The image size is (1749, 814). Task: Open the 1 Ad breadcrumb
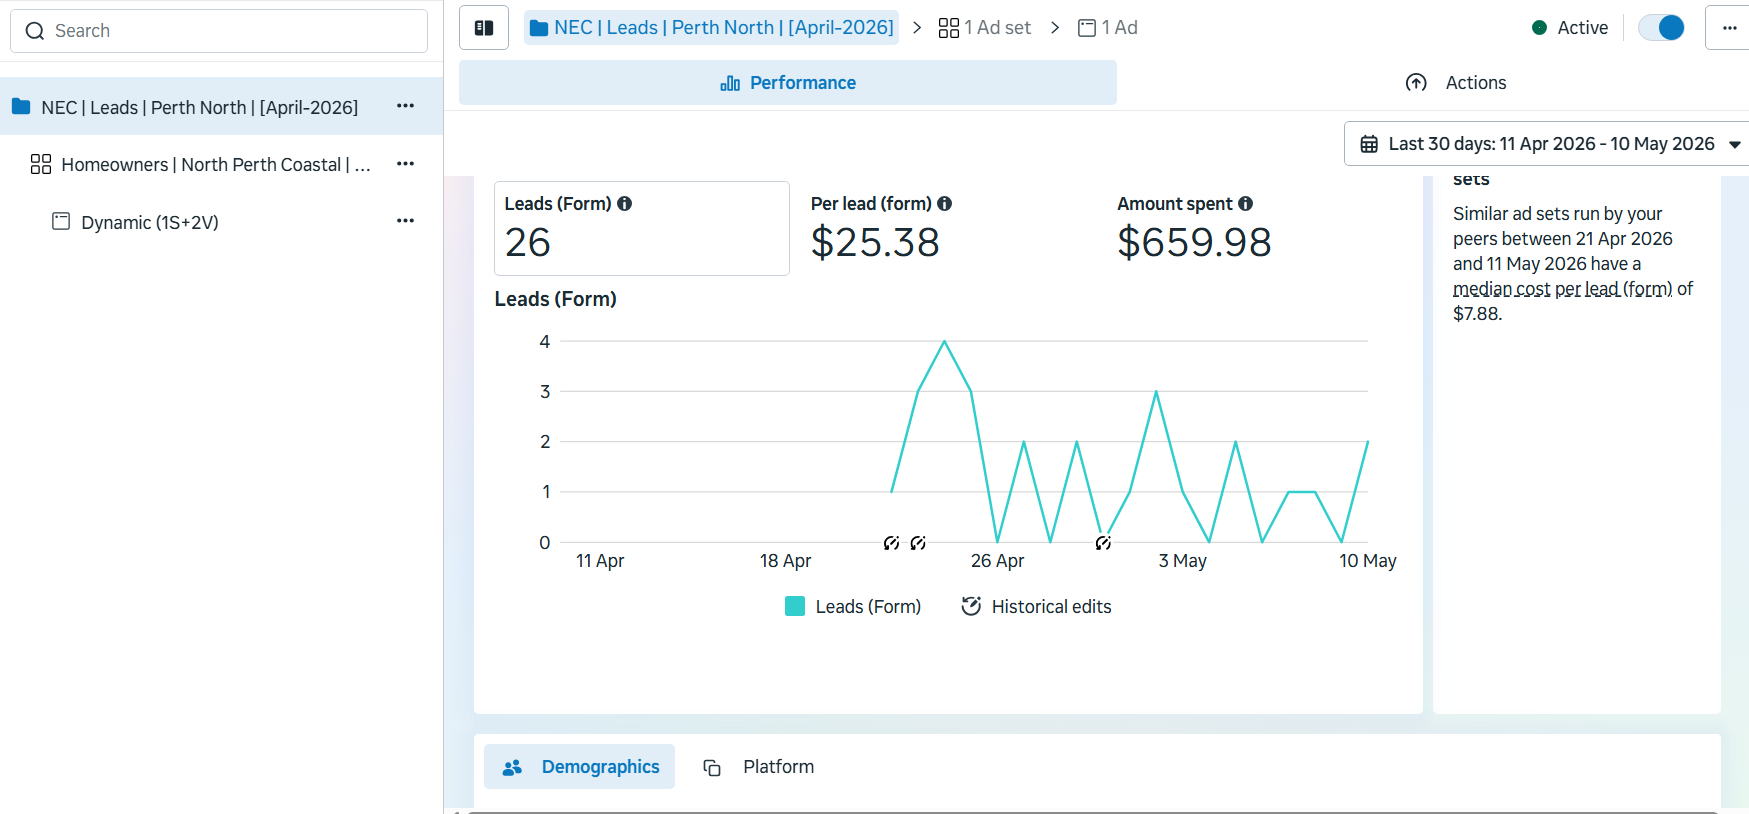pyautogui.click(x=1108, y=28)
